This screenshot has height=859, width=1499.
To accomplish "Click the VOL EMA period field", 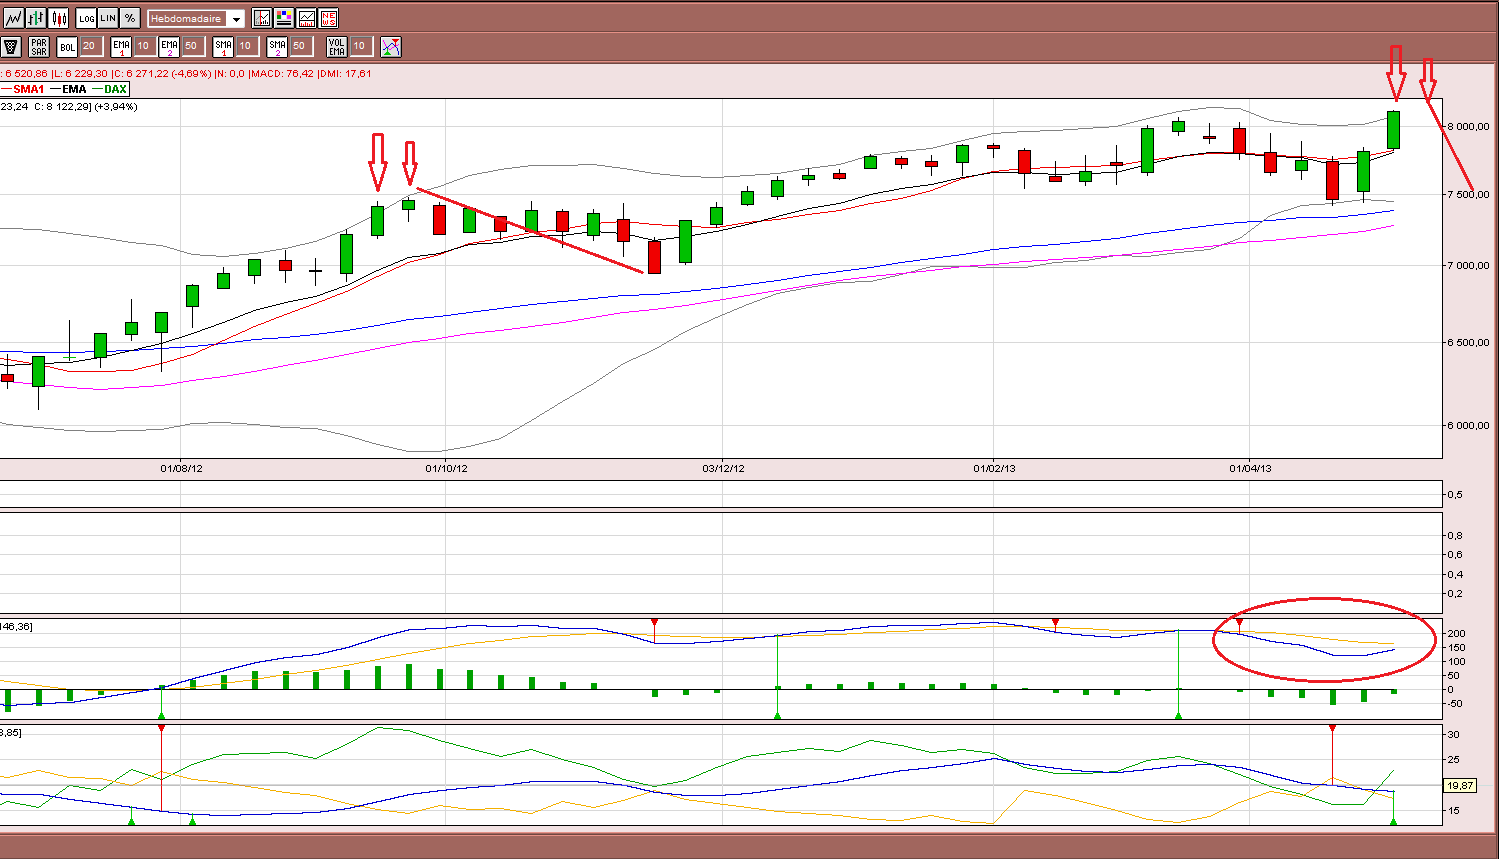I will point(361,46).
